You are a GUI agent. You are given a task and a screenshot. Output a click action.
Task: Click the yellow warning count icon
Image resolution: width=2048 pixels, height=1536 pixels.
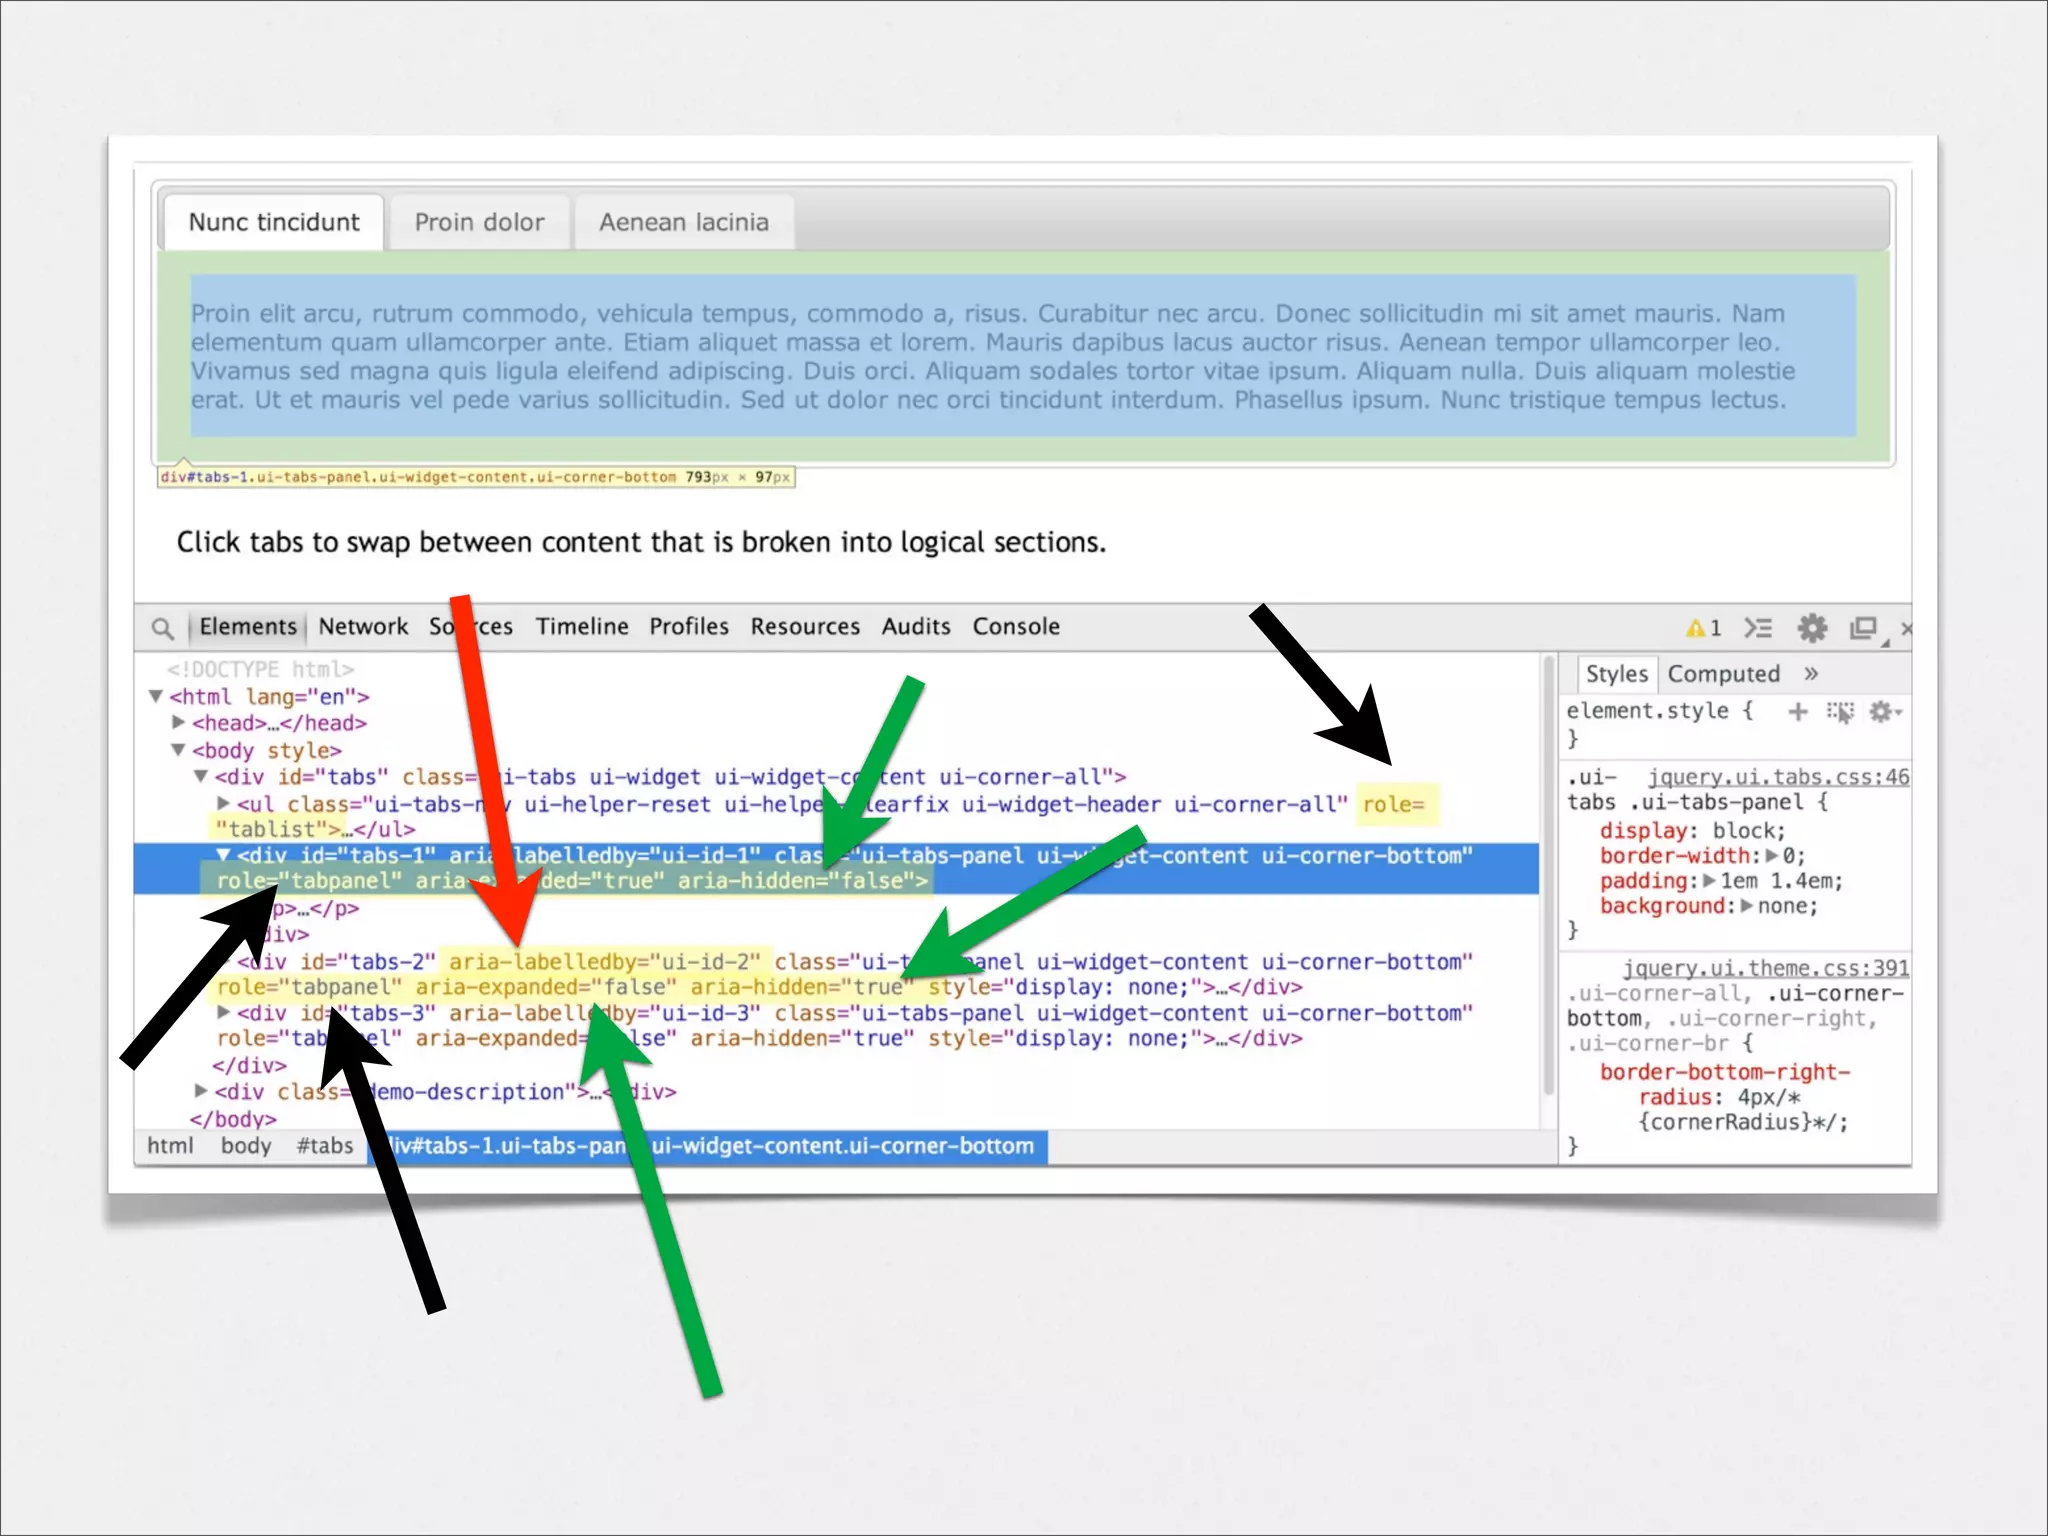click(x=1702, y=628)
